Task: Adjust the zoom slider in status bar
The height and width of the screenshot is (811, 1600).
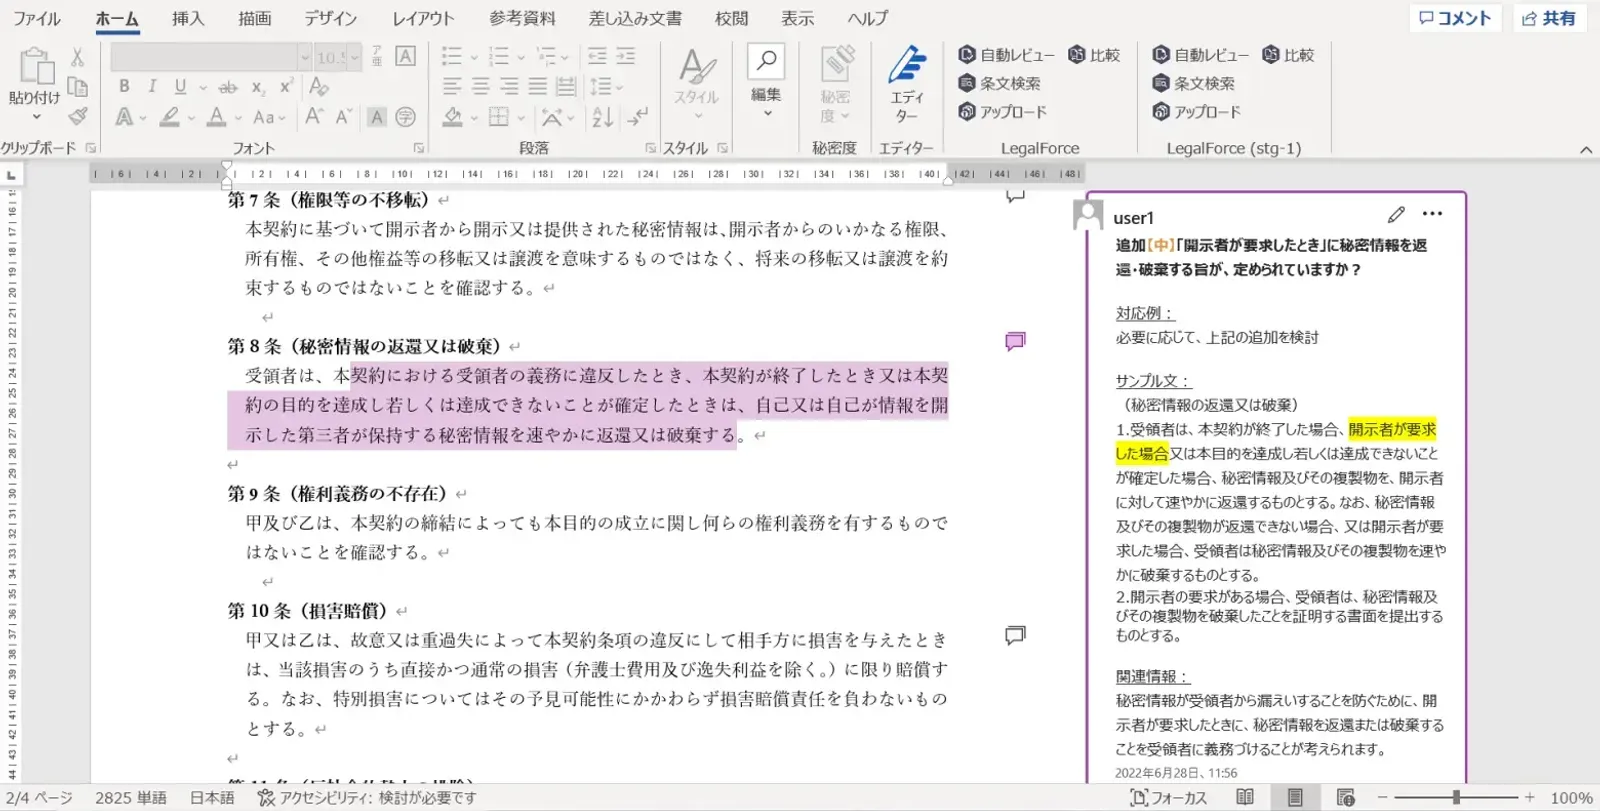Action: click(1456, 797)
